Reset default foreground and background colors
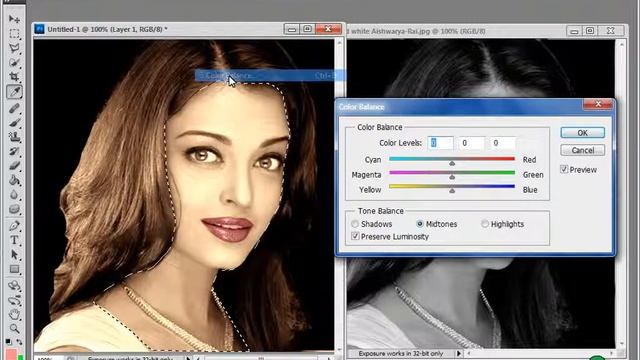This screenshot has height=360, width=640. 9,341
